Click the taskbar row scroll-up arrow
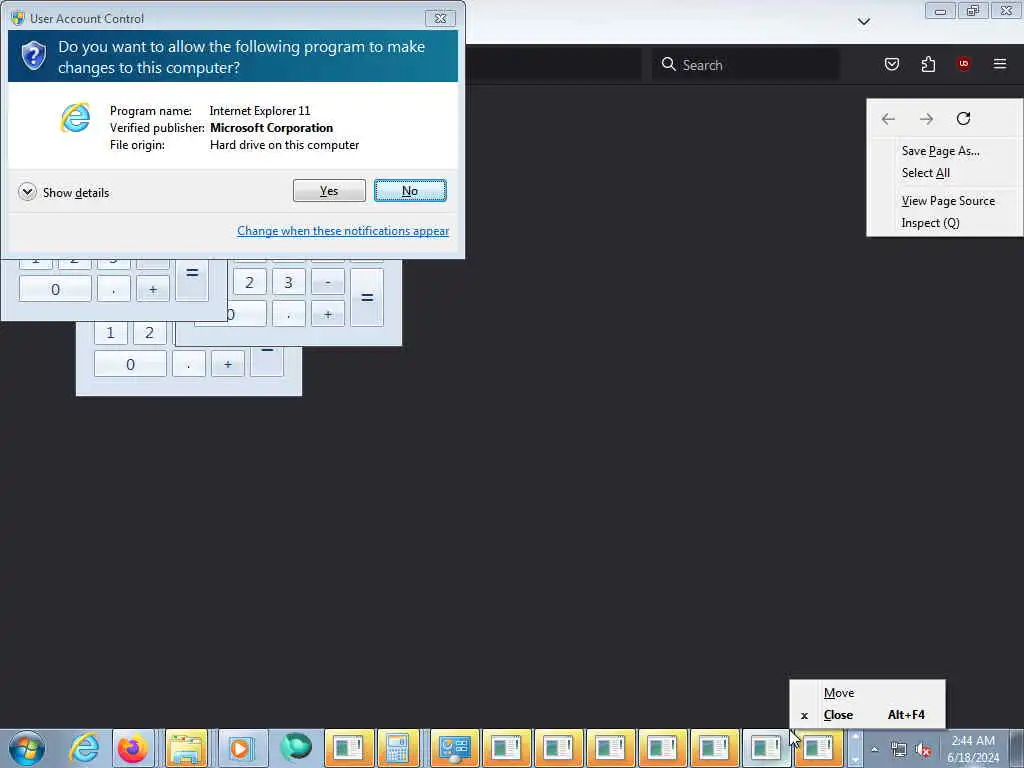The image size is (1024, 768). click(x=855, y=737)
